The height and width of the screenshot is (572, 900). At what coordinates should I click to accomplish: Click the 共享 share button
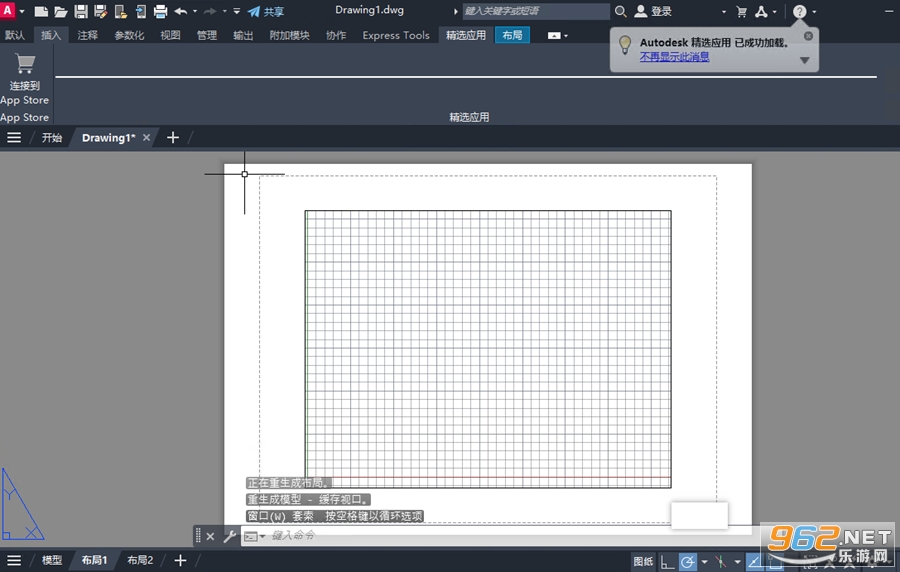point(266,11)
